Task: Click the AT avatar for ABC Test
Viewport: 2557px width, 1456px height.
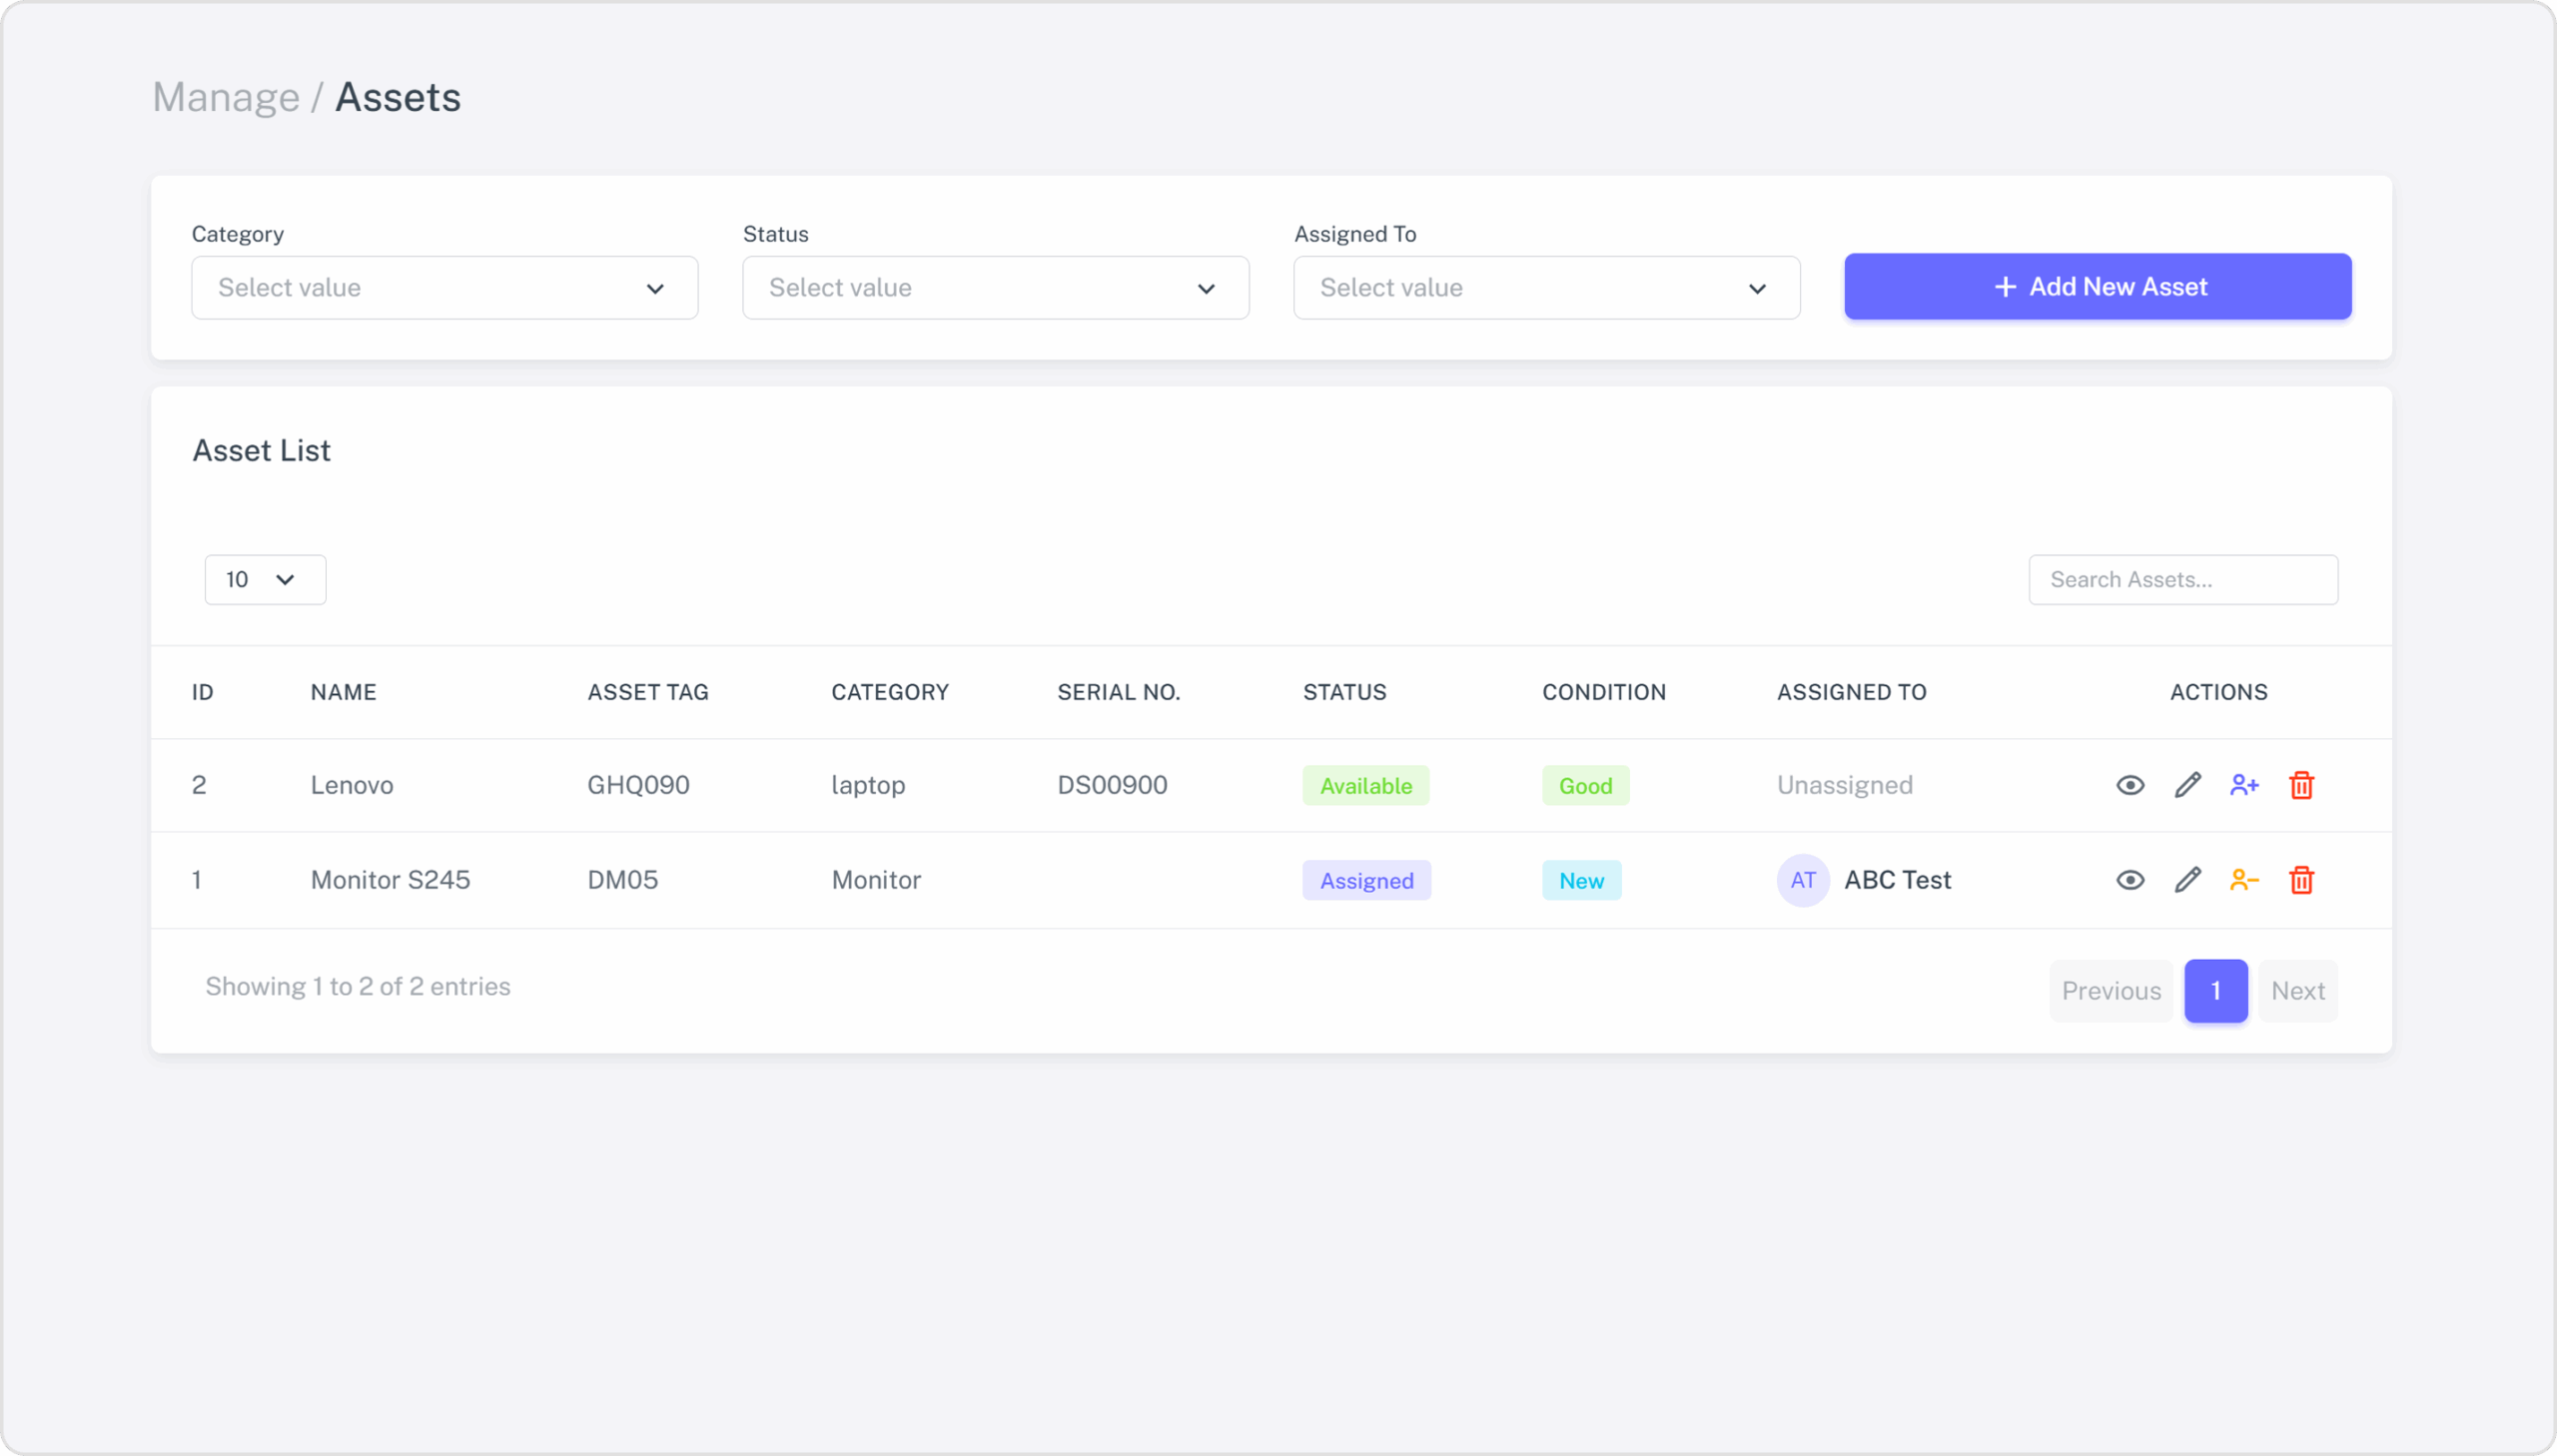Action: click(1803, 880)
